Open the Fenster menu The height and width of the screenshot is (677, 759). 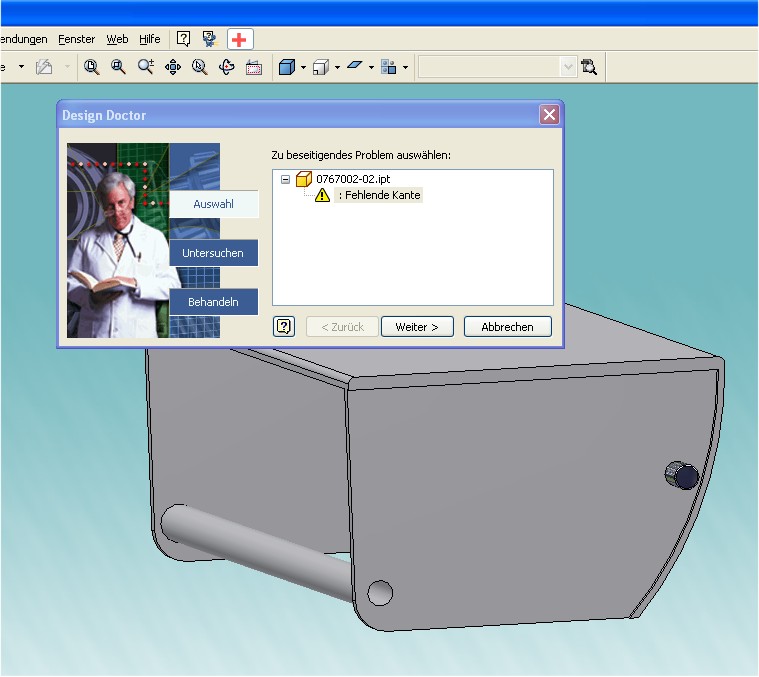76,39
